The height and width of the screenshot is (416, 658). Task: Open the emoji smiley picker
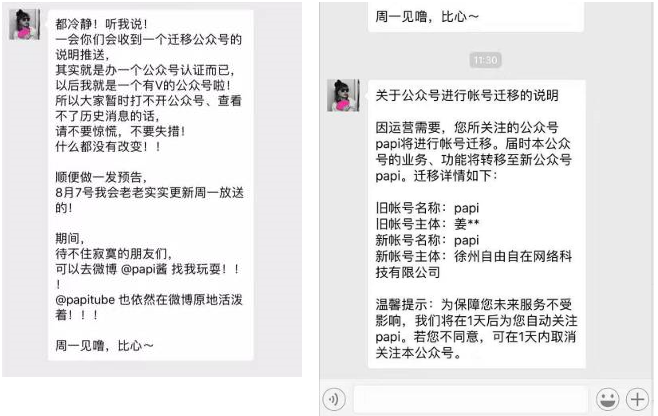click(x=607, y=399)
